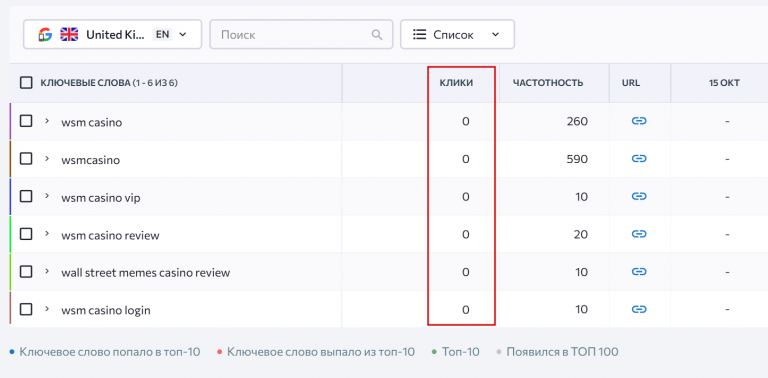Expand wall street memes casino review row

[47, 272]
